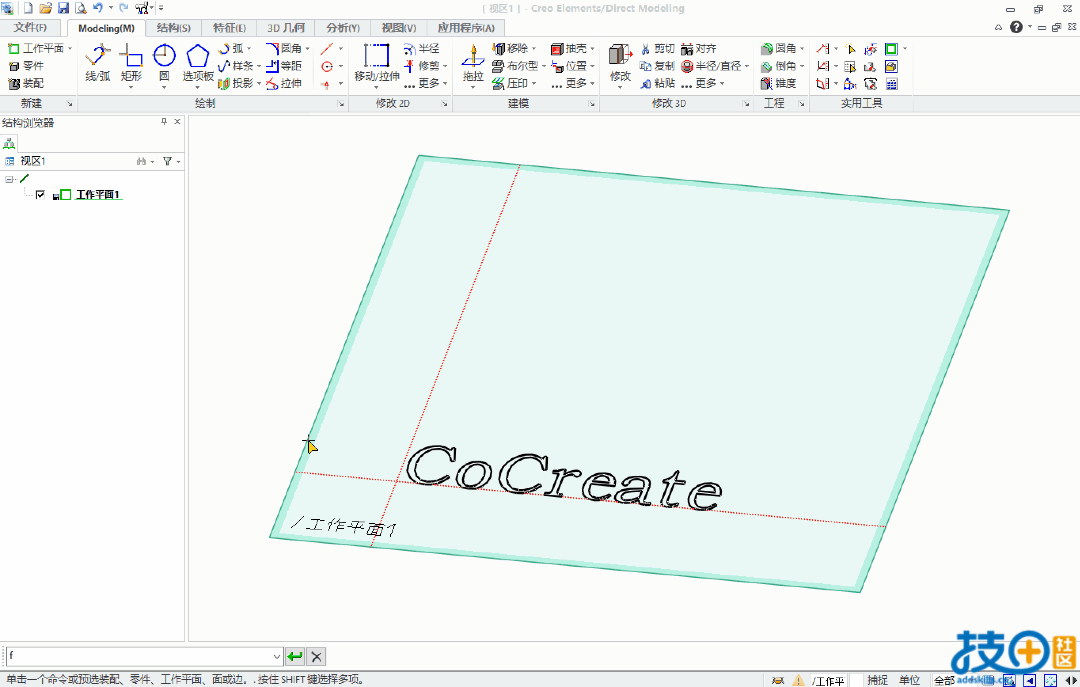
Task: Select the 移动/拉伸 move/stretch tool
Action: pos(376,63)
